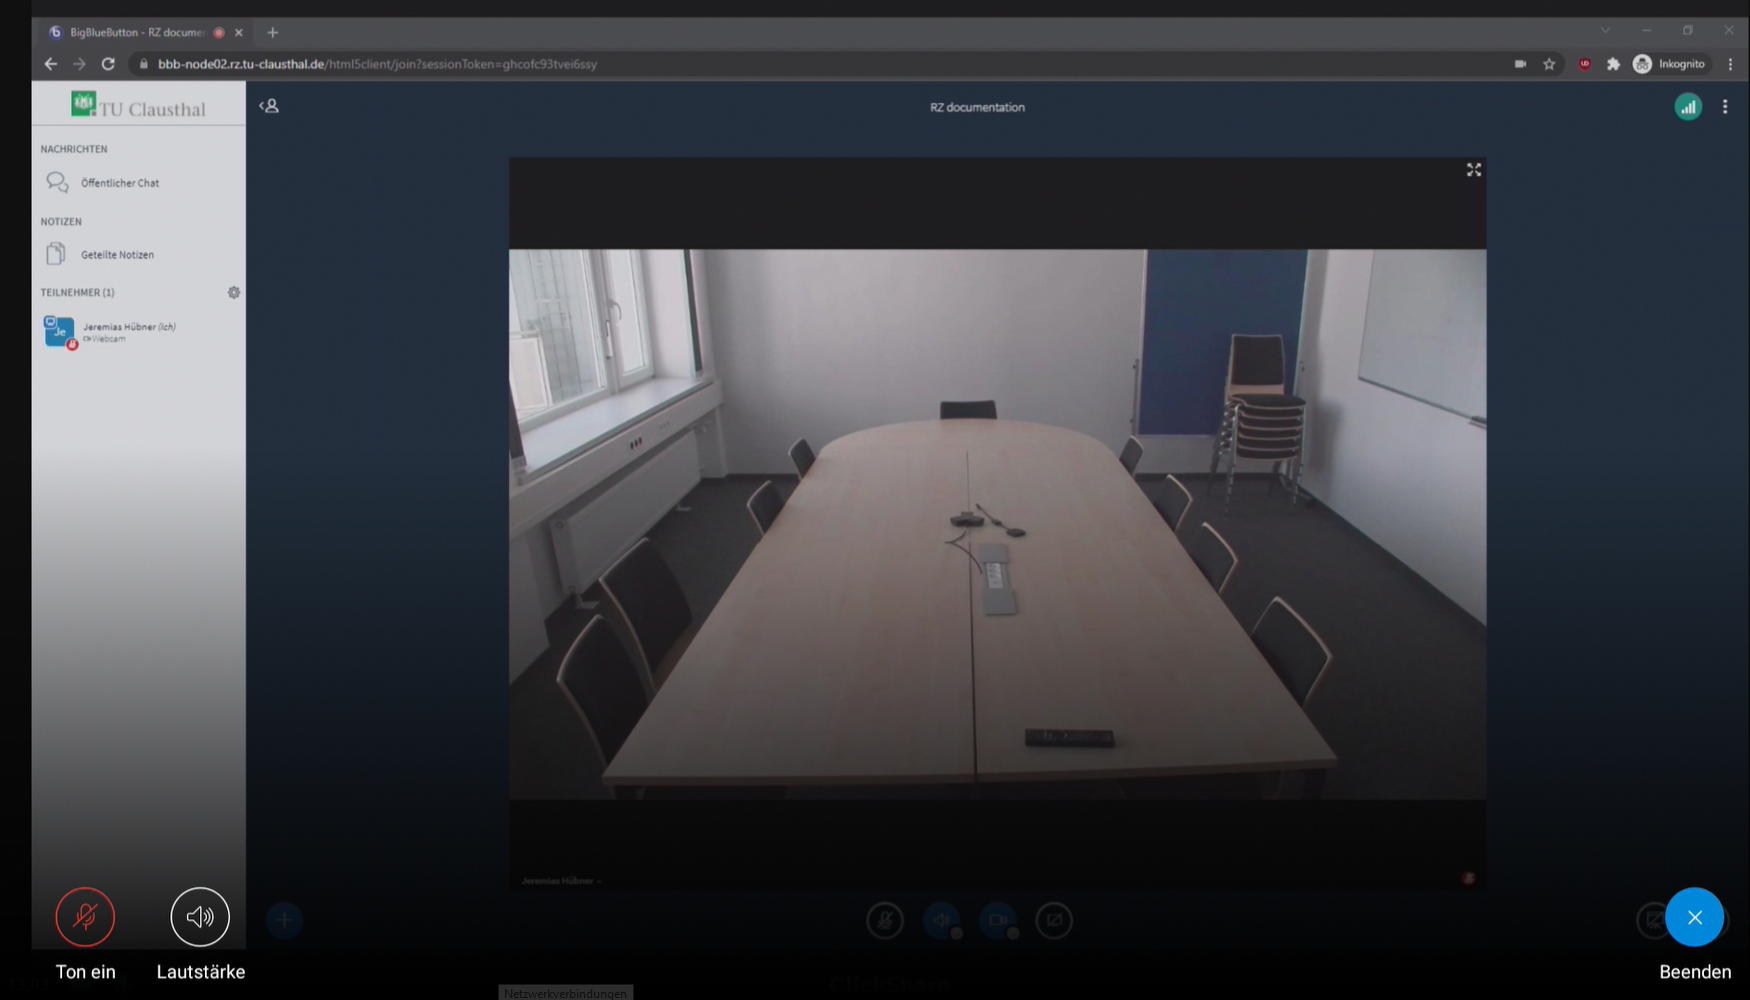Open a new browser tab
Screen dimensions: 1750x1000
point(273,32)
